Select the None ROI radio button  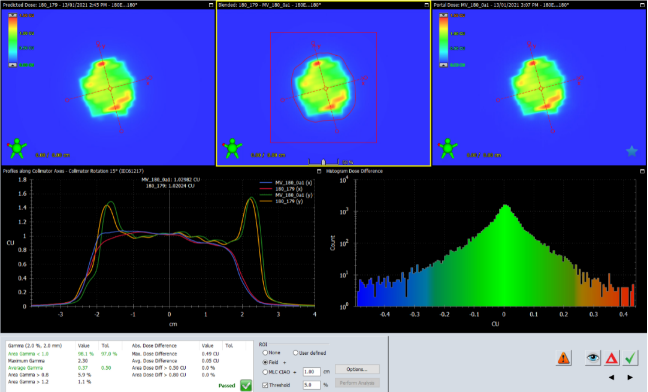[x=265, y=353]
